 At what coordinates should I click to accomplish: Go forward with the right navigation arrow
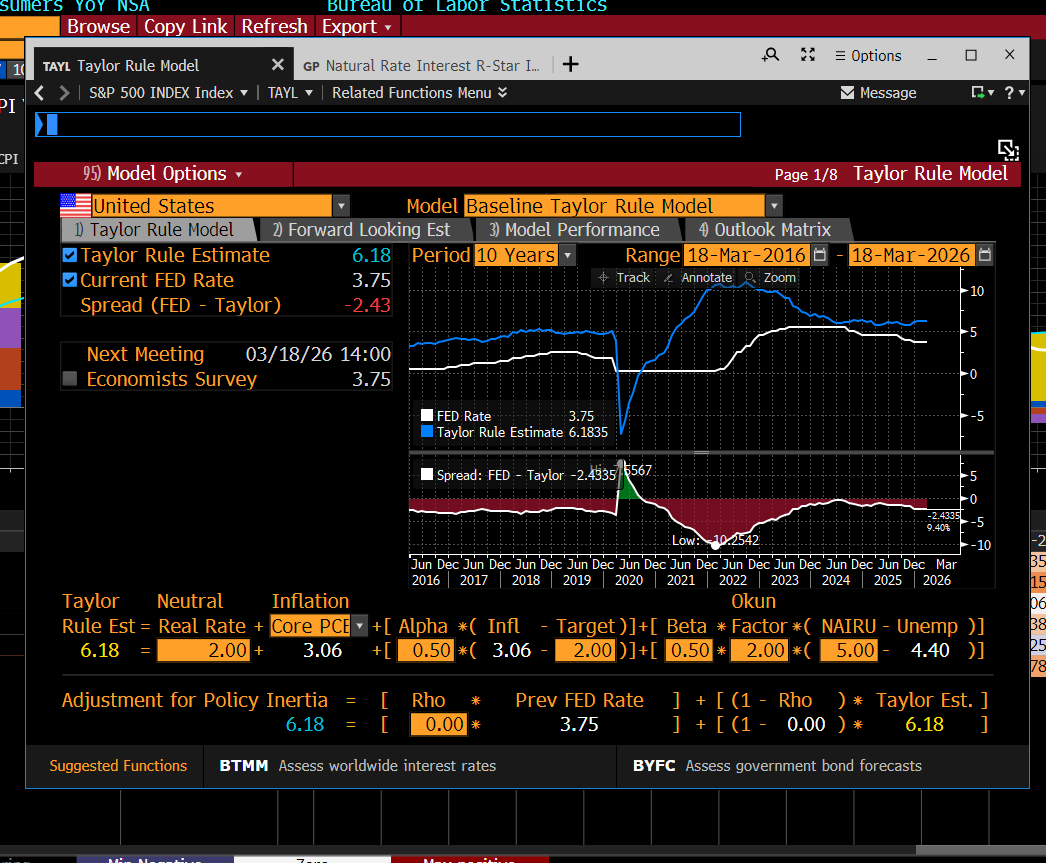tap(64, 93)
